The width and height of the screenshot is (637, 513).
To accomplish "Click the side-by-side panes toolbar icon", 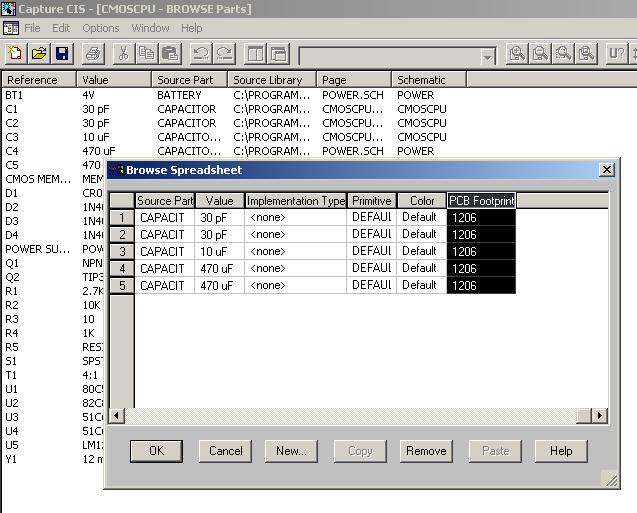I will [255, 53].
